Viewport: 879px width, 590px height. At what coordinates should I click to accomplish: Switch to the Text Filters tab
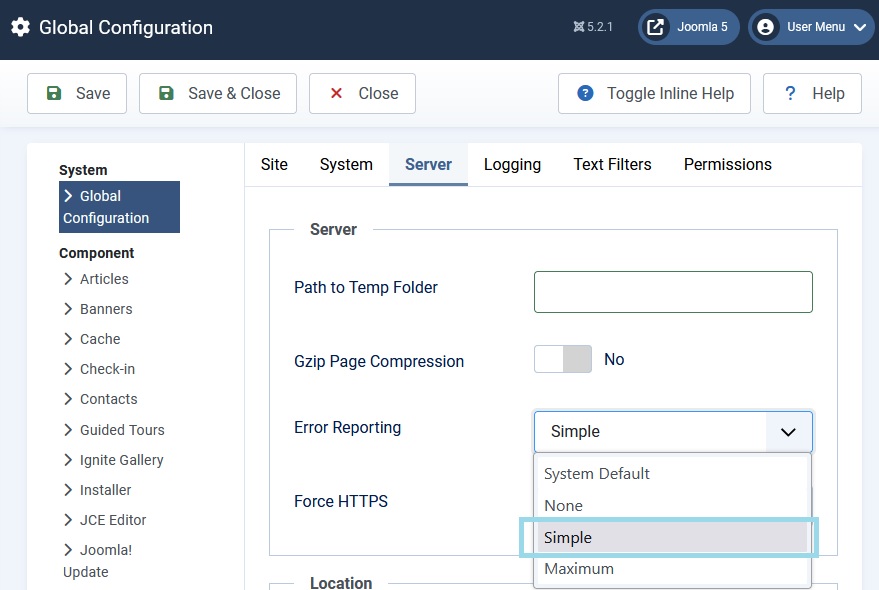click(x=612, y=164)
